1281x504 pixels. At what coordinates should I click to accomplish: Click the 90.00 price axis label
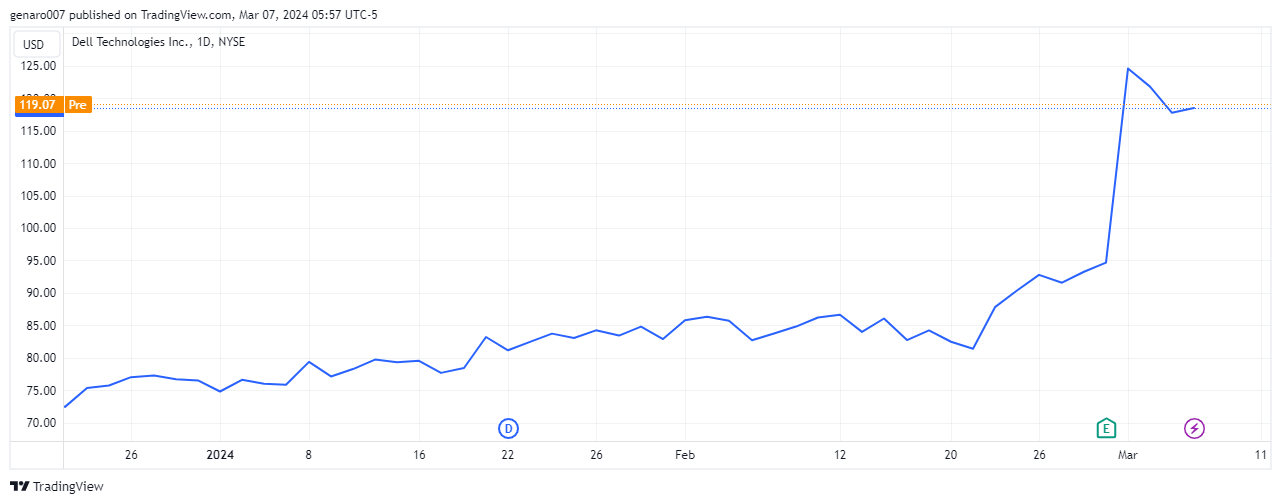(41, 293)
